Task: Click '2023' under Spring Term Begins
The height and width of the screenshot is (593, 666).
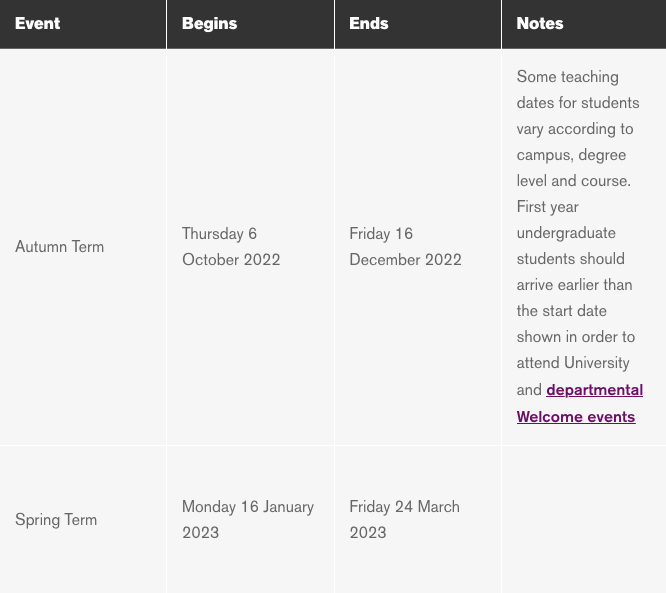Action: coord(200,533)
